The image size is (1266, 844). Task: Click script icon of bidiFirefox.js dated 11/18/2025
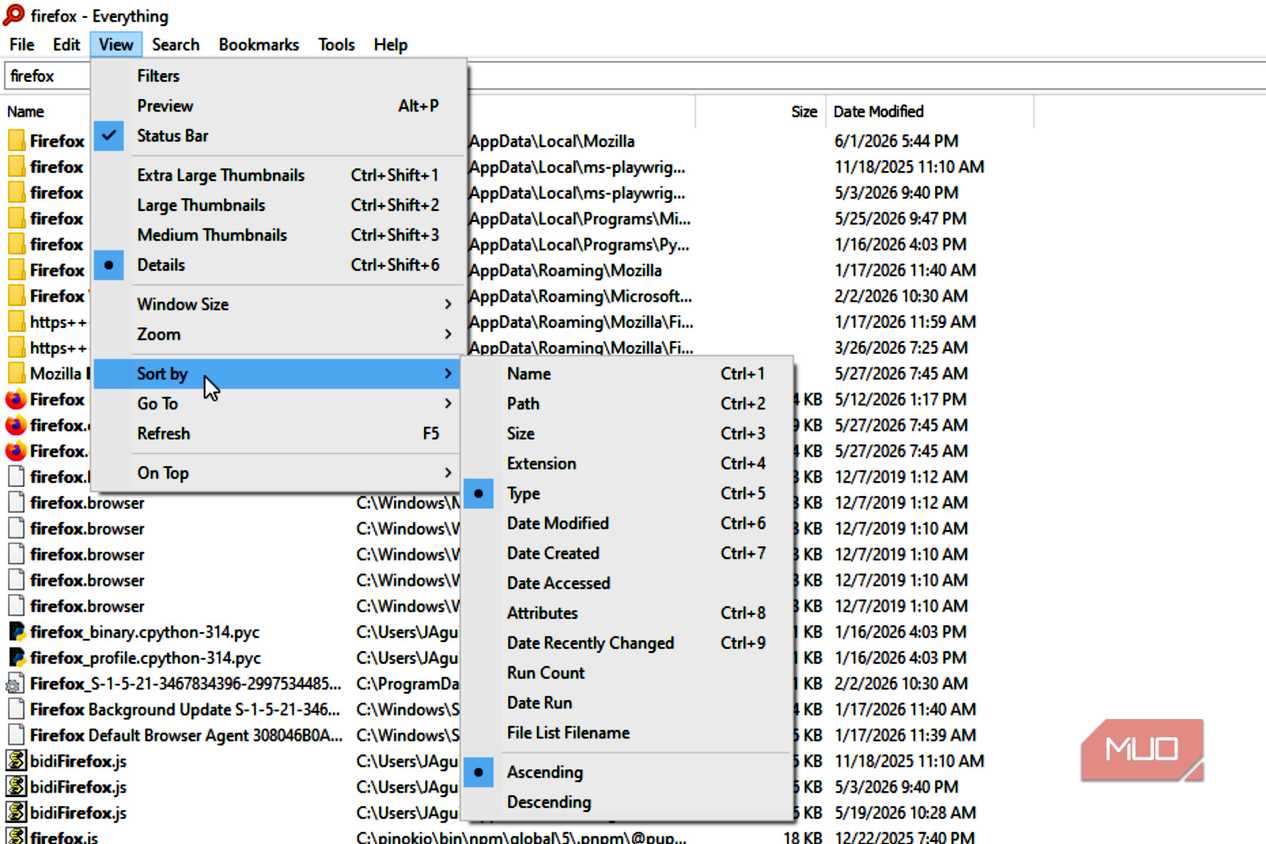16,761
